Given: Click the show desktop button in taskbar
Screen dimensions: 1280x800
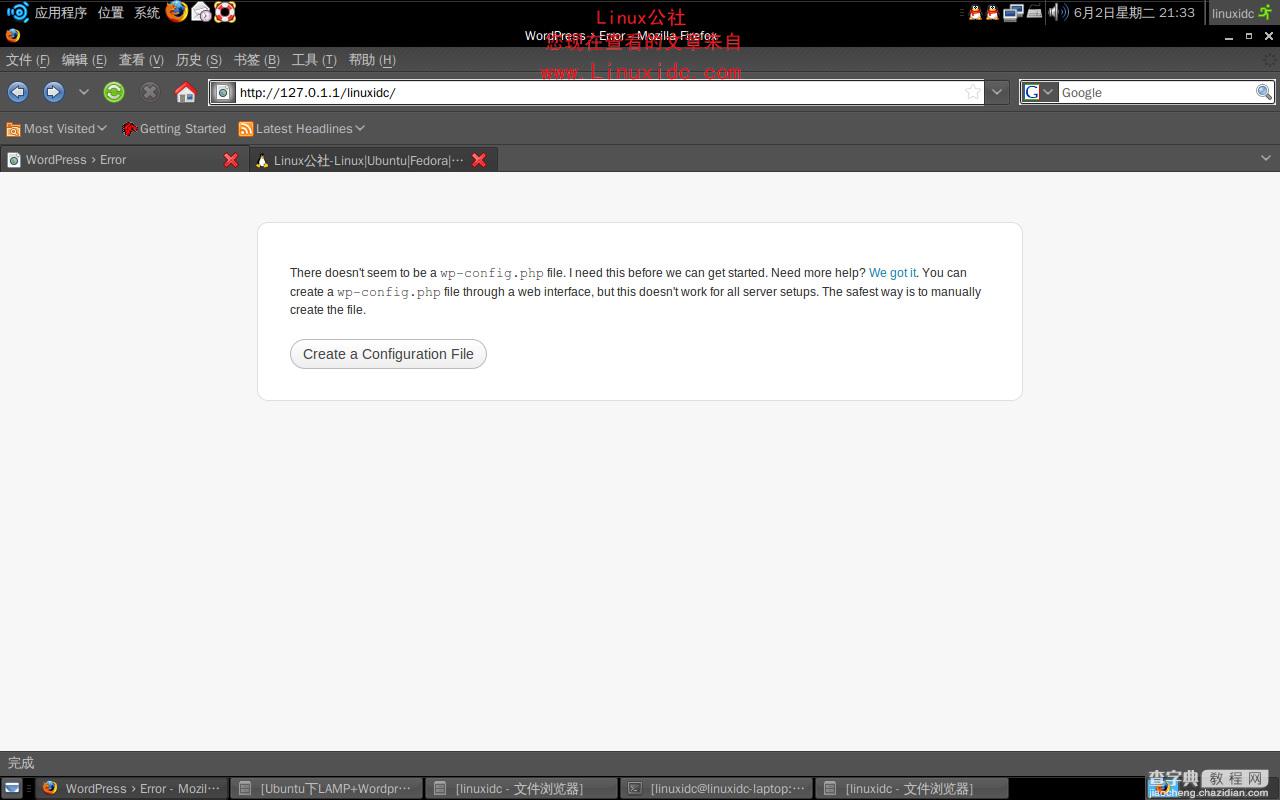Looking at the screenshot, I should pyautogui.click(x=11, y=788).
